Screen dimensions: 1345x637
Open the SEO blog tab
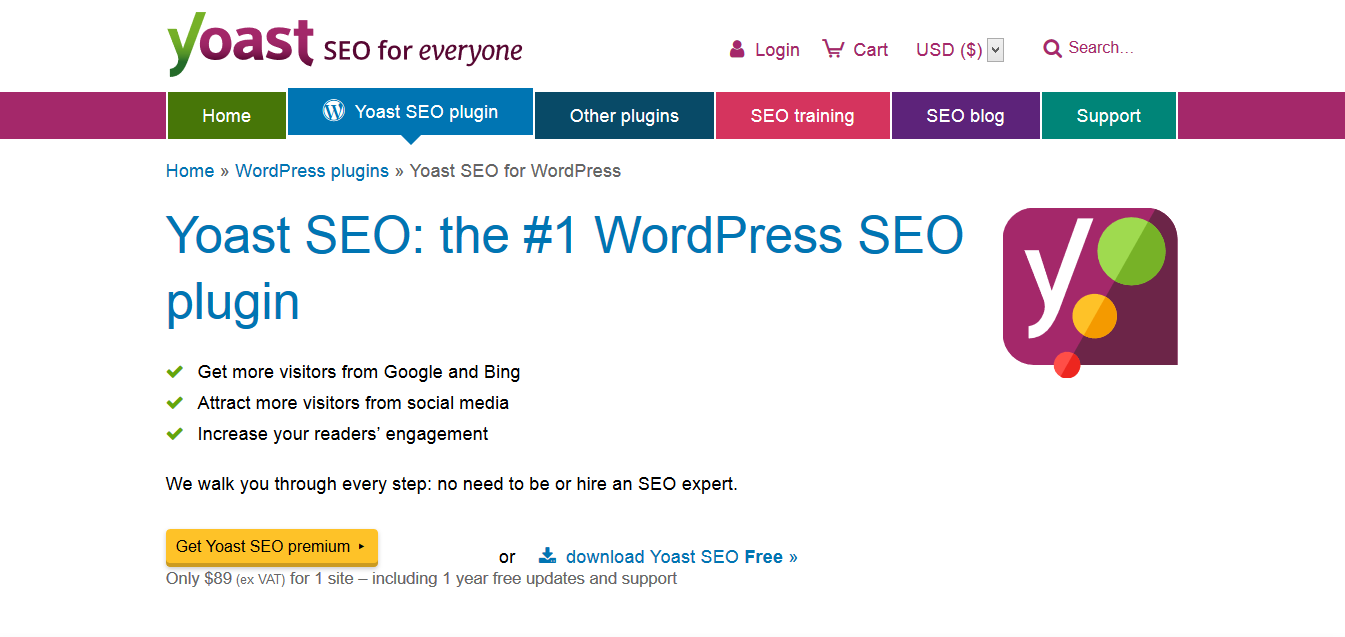(x=965, y=116)
